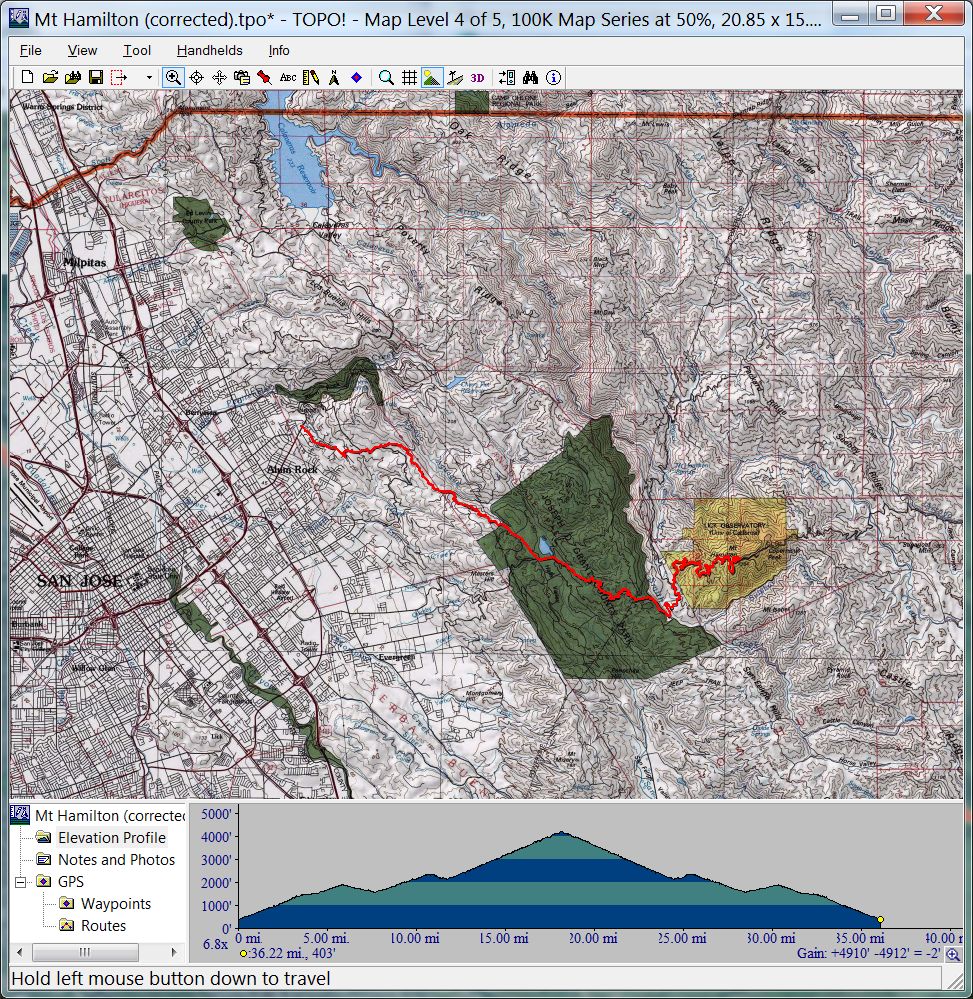Select the Compass tool icon
Screen dimensions: 973x999
332,77
